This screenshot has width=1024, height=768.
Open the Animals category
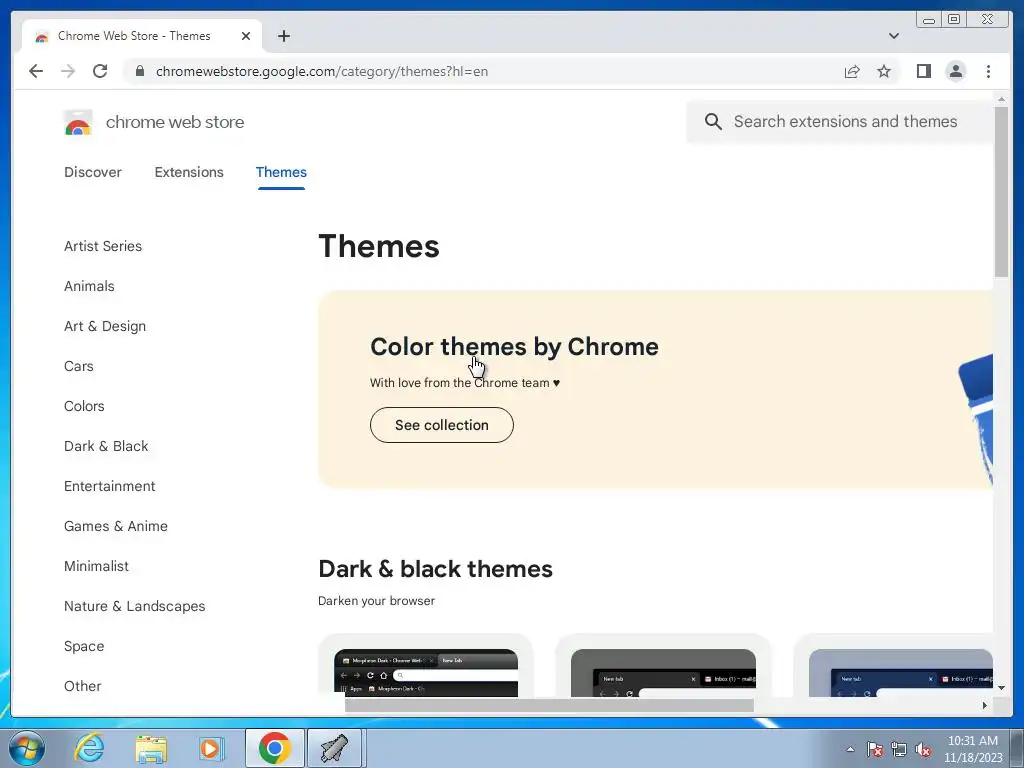(x=89, y=286)
